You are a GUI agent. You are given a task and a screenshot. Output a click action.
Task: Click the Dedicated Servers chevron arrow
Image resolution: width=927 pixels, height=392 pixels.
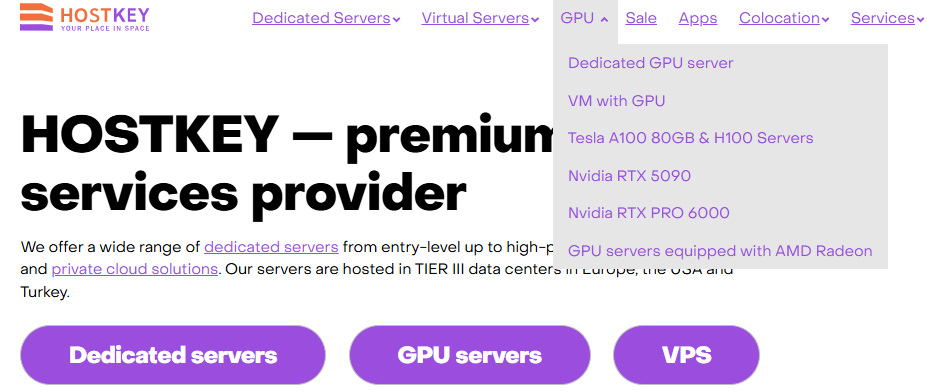397,20
